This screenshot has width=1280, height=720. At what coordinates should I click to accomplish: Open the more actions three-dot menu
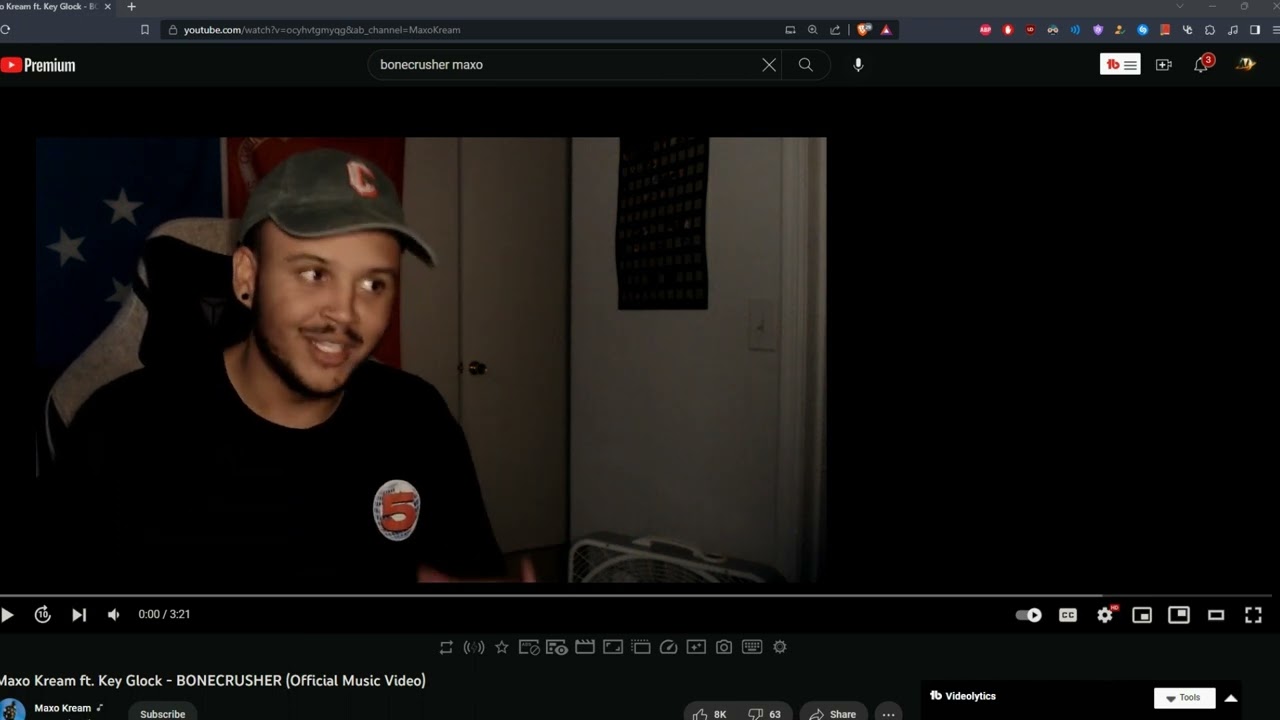888,714
